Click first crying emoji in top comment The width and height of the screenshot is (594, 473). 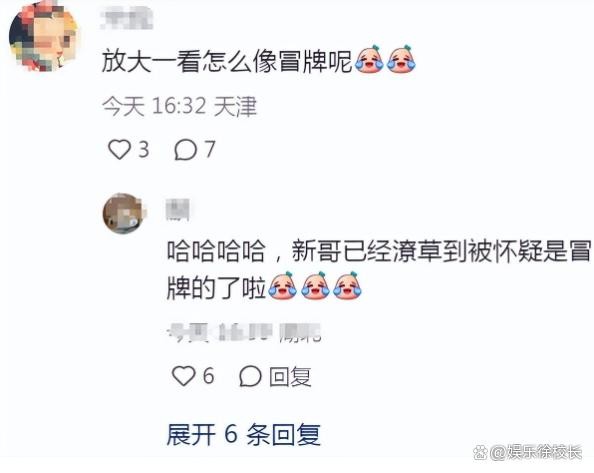point(369,59)
